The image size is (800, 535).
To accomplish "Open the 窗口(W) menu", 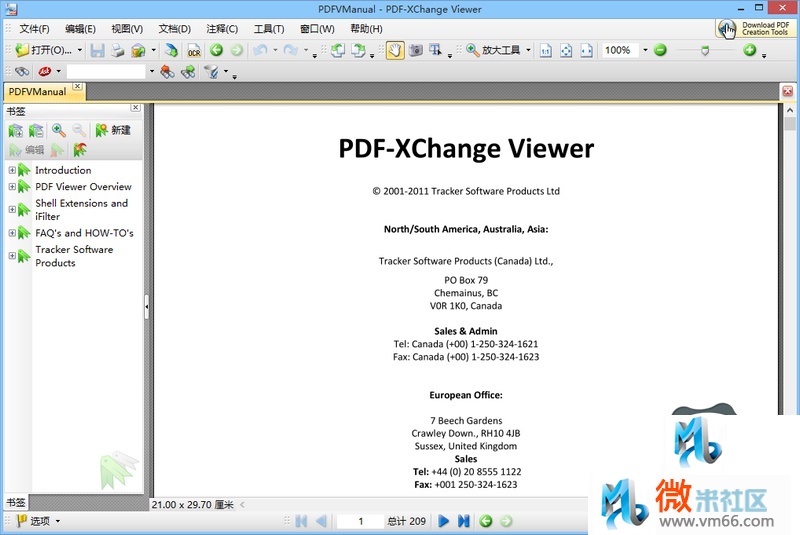I will tap(317, 29).
